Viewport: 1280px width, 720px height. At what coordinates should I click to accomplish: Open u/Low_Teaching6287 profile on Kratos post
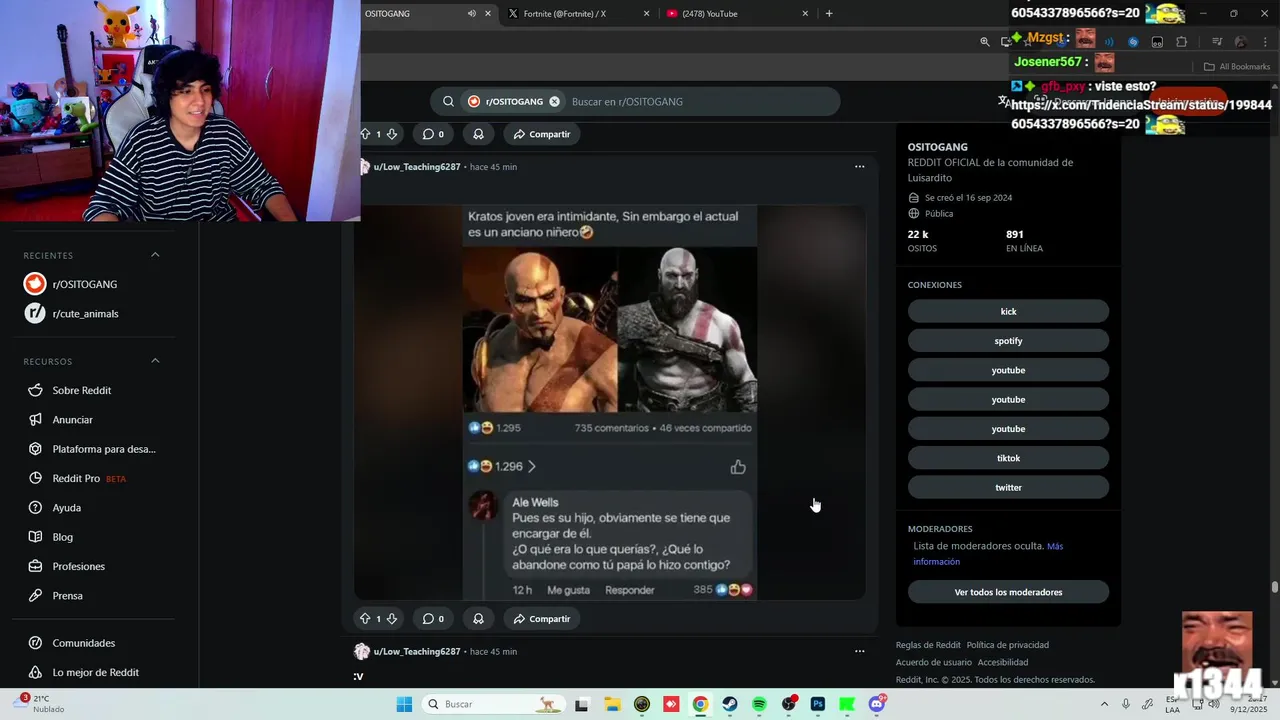(416, 167)
